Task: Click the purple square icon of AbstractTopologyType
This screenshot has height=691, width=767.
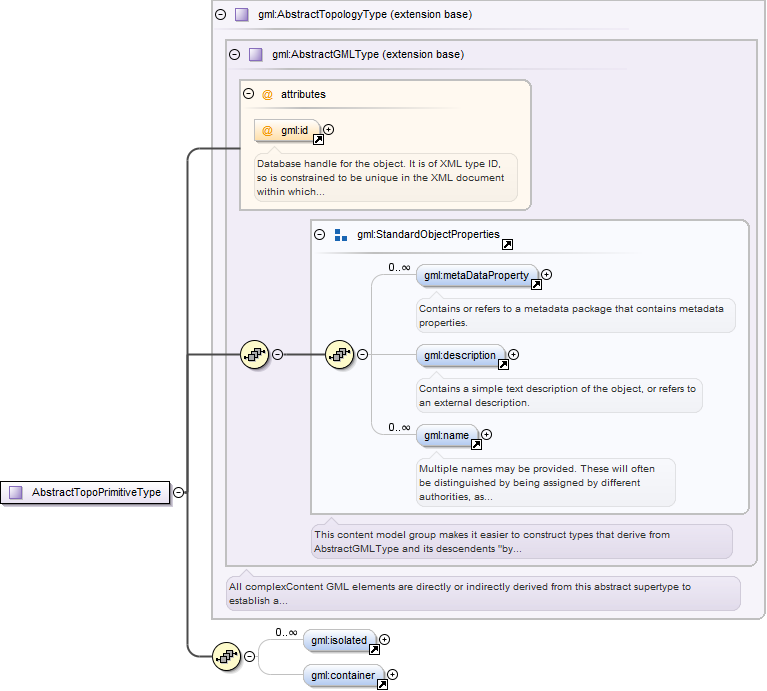Action: (242, 15)
